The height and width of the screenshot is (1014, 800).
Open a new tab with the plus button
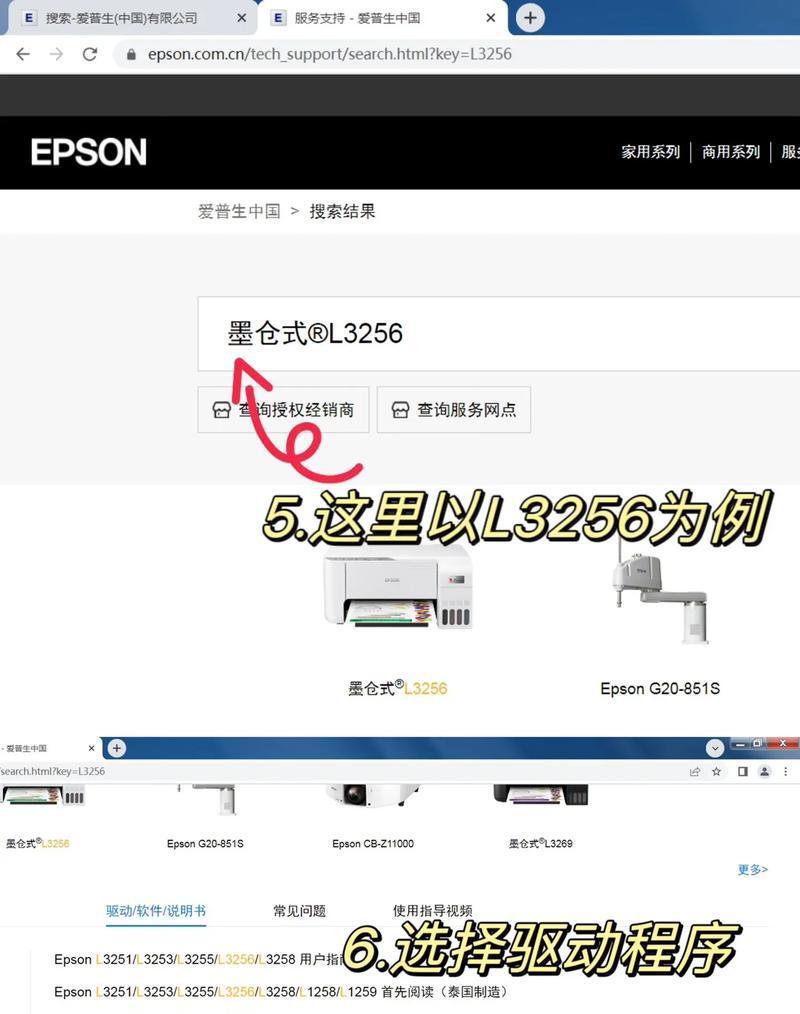[x=530, y=17]
